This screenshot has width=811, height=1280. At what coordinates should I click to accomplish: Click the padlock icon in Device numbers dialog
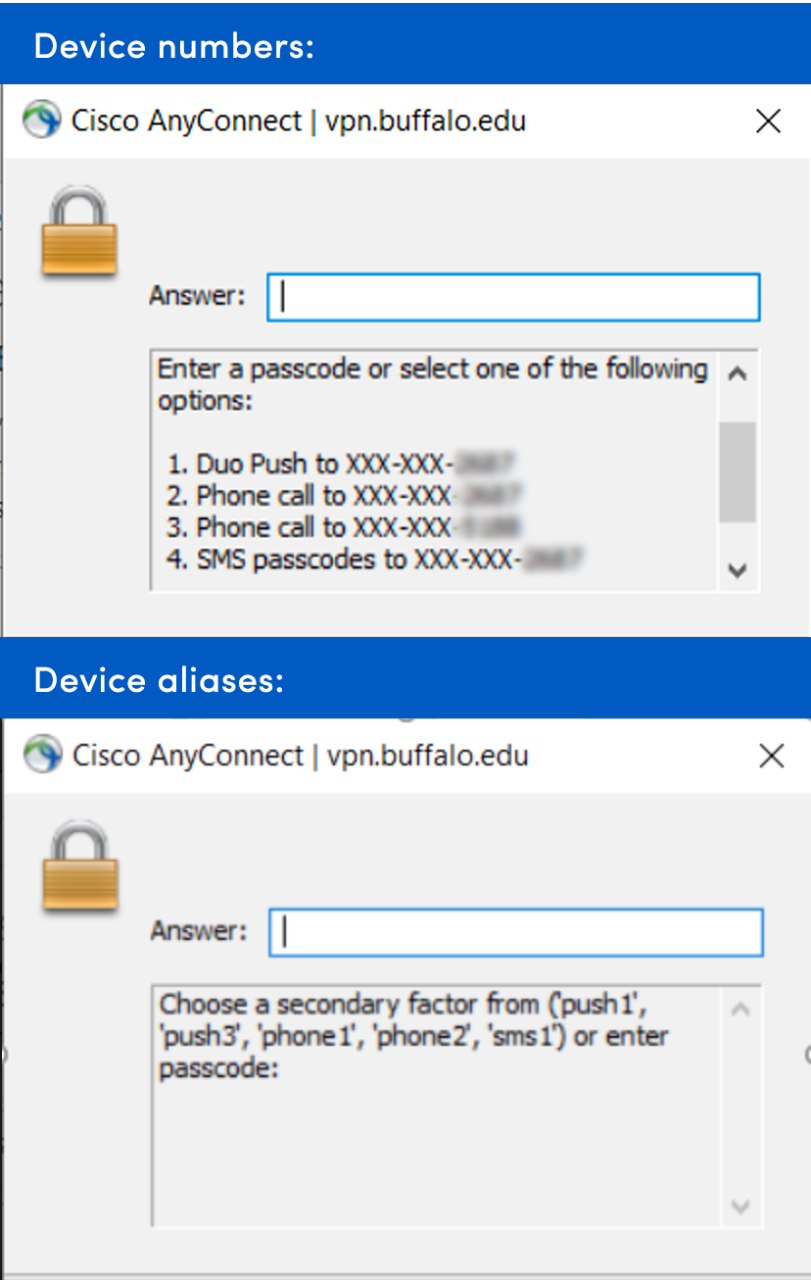point(79,233)
